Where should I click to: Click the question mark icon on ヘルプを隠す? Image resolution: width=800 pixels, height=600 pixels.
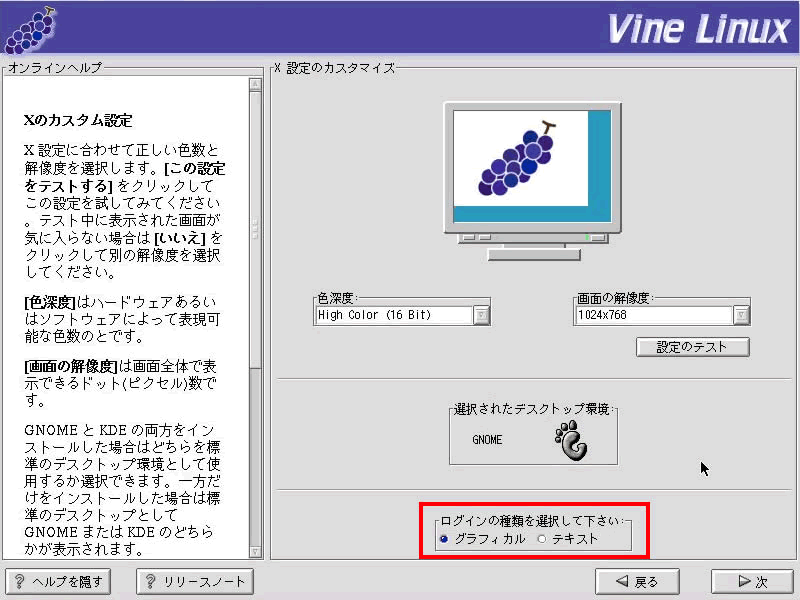pos(19,581)
